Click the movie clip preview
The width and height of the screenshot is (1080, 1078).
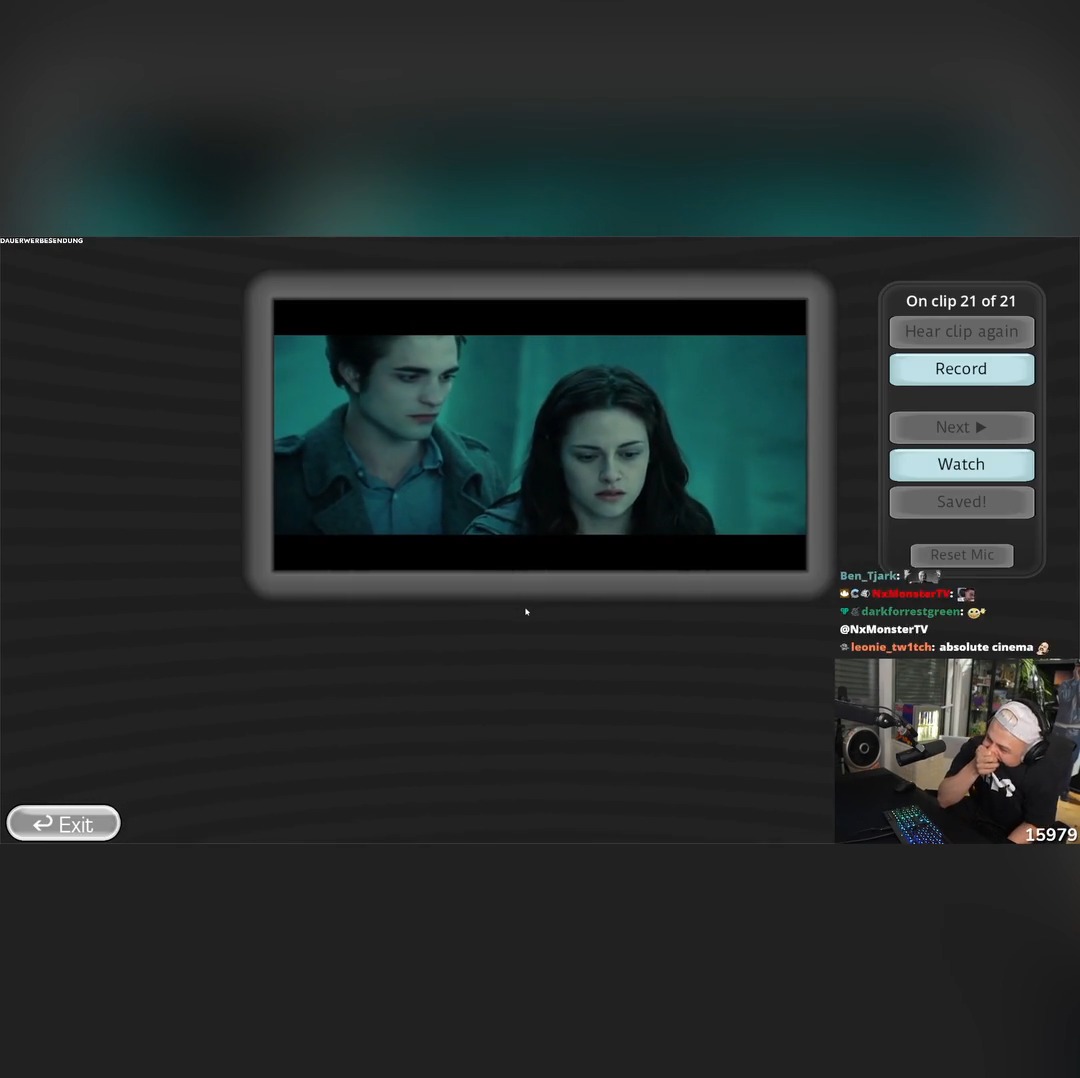click(539, 435)
